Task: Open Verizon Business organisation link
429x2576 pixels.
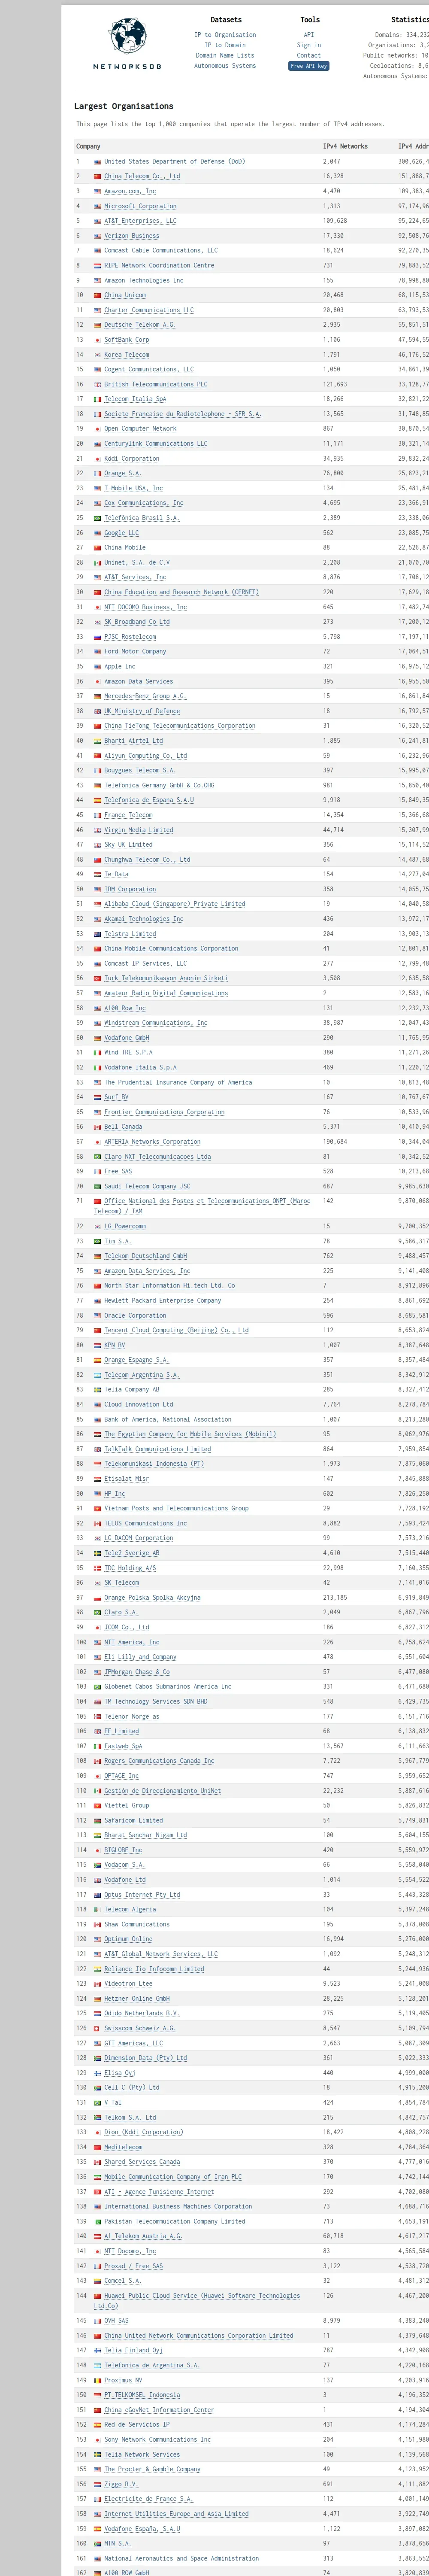Action: click(x=132, y=236)
